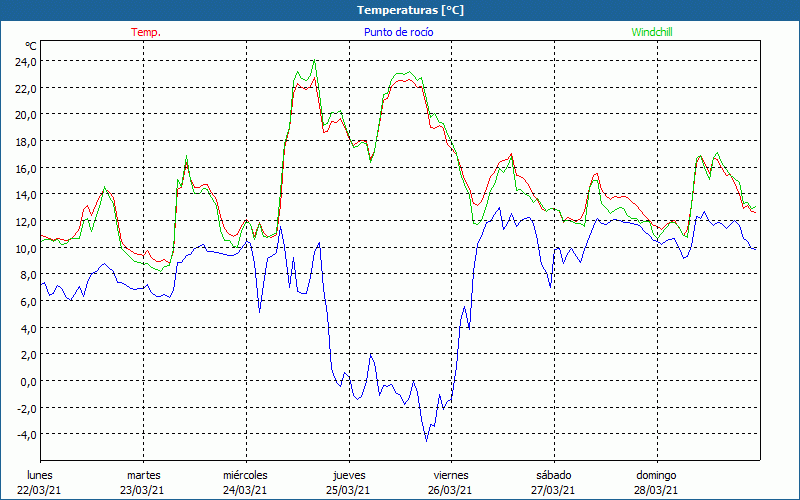Click the 'martes' day label
This screenshot has height=500, width=800.
click(x=144, y=475)
